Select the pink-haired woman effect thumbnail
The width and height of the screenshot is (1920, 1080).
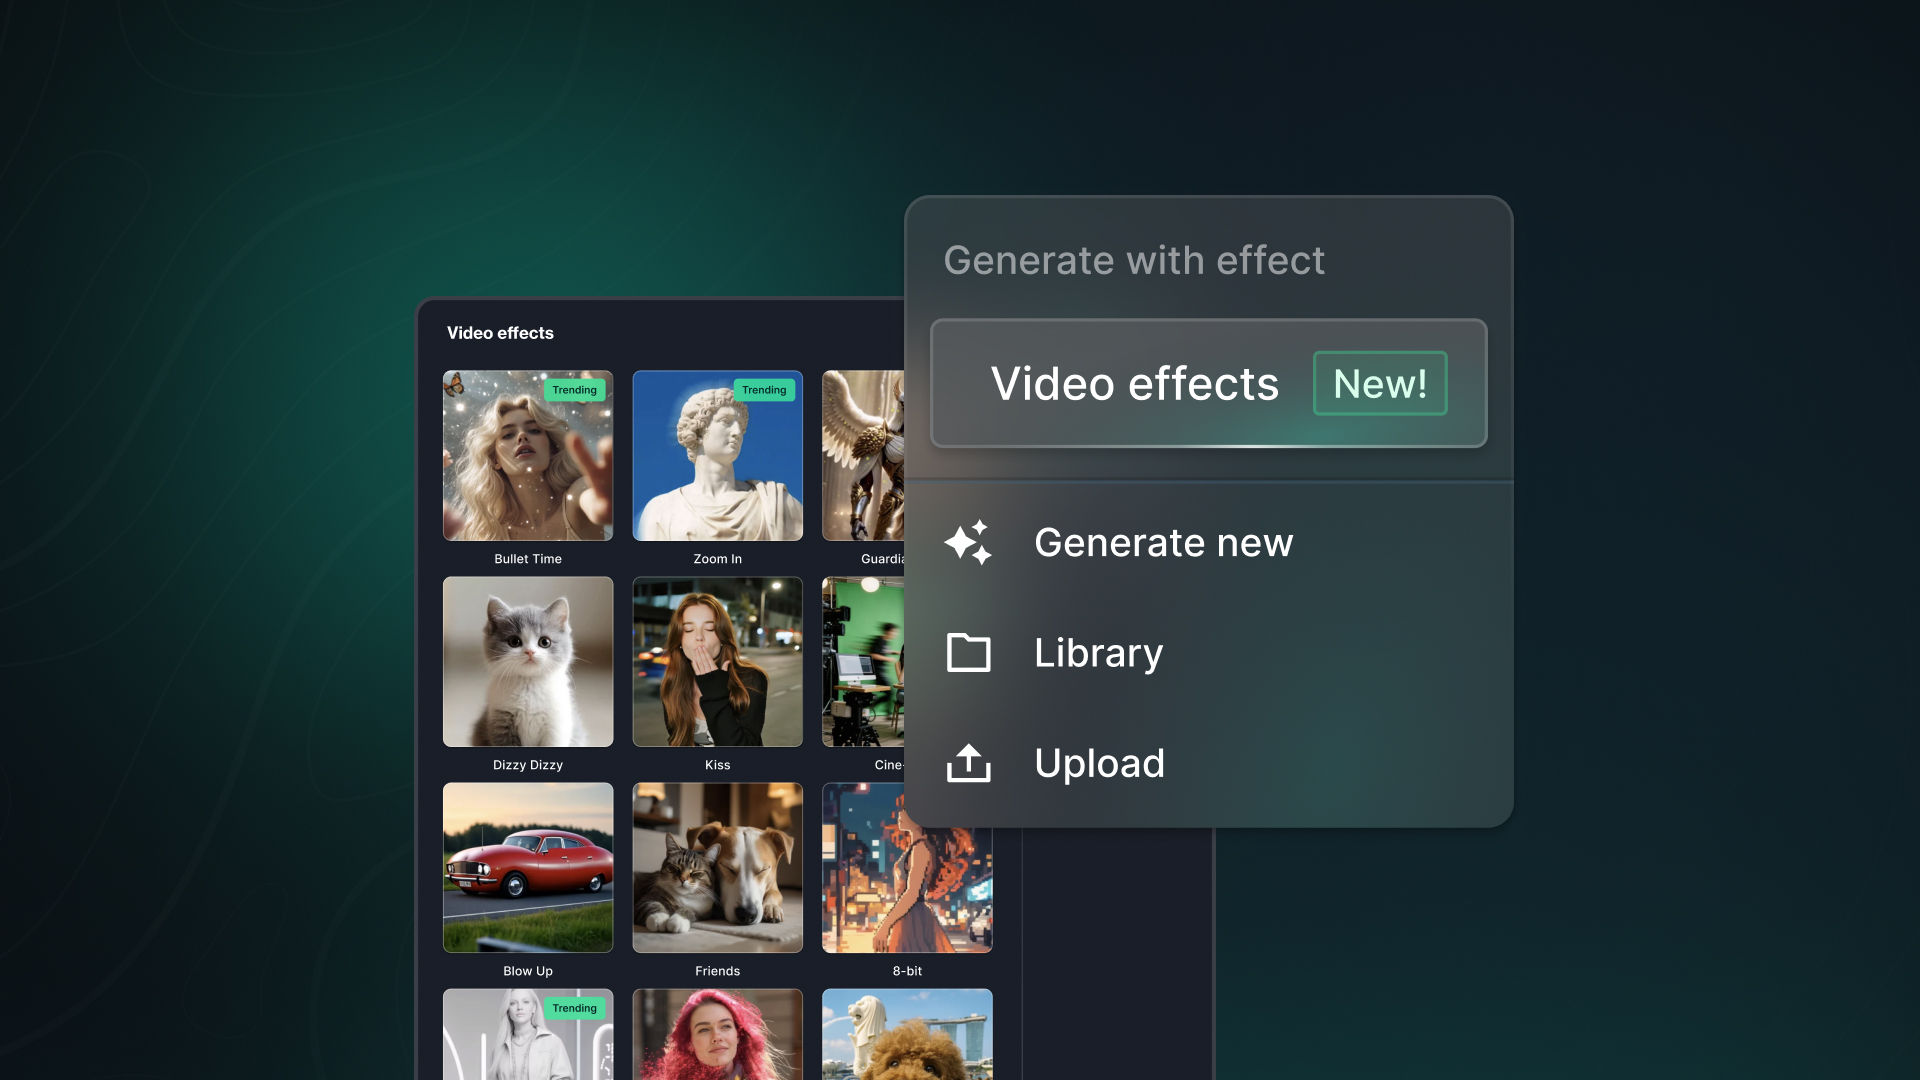click(717, 1035)
